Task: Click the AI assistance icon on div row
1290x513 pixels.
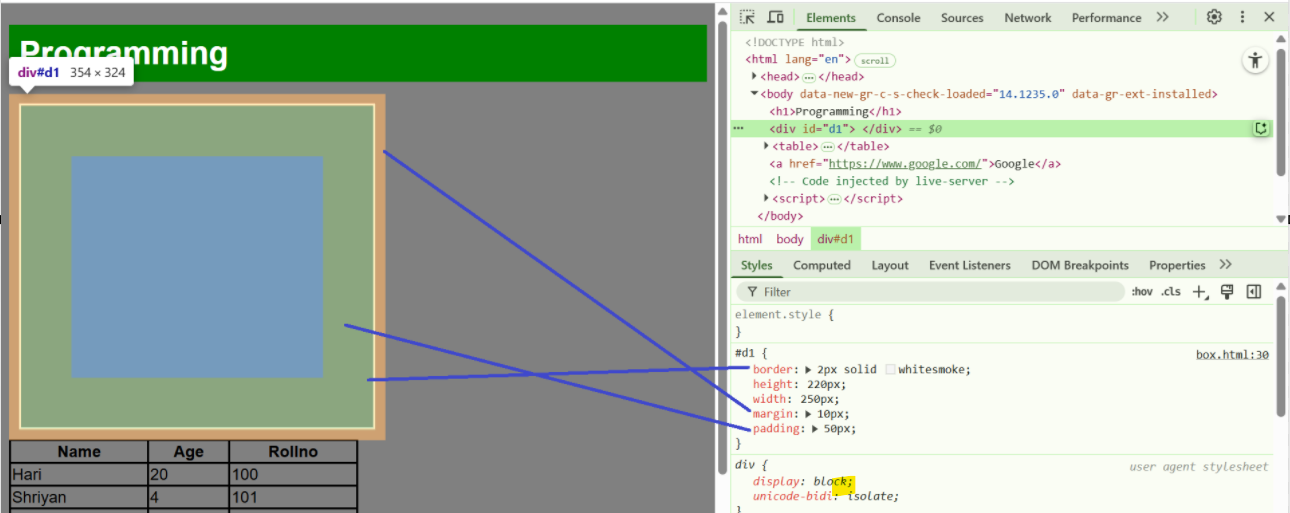Action: [1261, 129]
